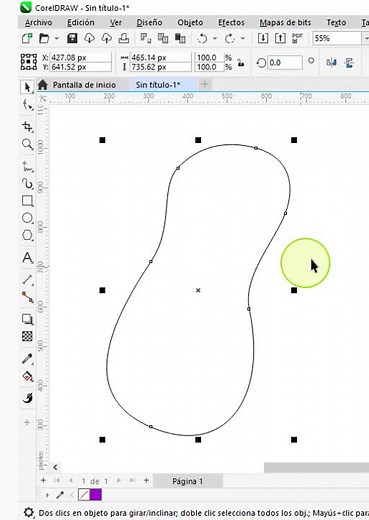Screen dimensions: 369x520
Task: Click the purple color swatch
Action: coord(96,495)
